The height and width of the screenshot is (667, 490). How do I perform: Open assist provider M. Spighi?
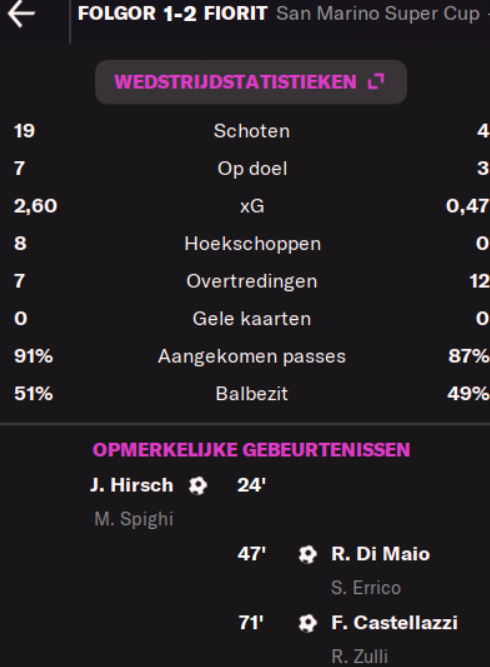coord(134,519)
